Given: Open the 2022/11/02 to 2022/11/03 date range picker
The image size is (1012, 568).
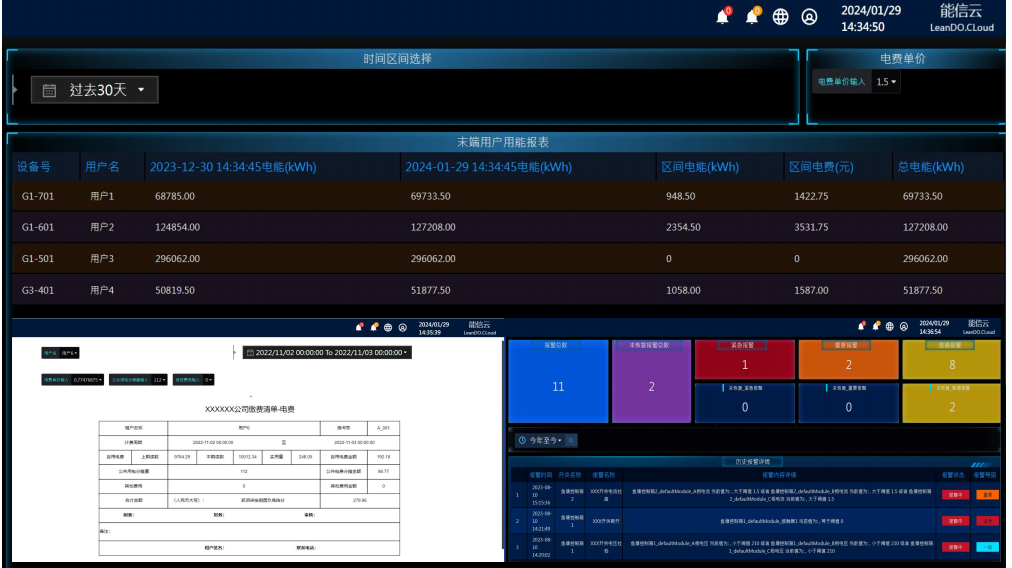Looking at the screenshot, I should click(x=327, y=353).
